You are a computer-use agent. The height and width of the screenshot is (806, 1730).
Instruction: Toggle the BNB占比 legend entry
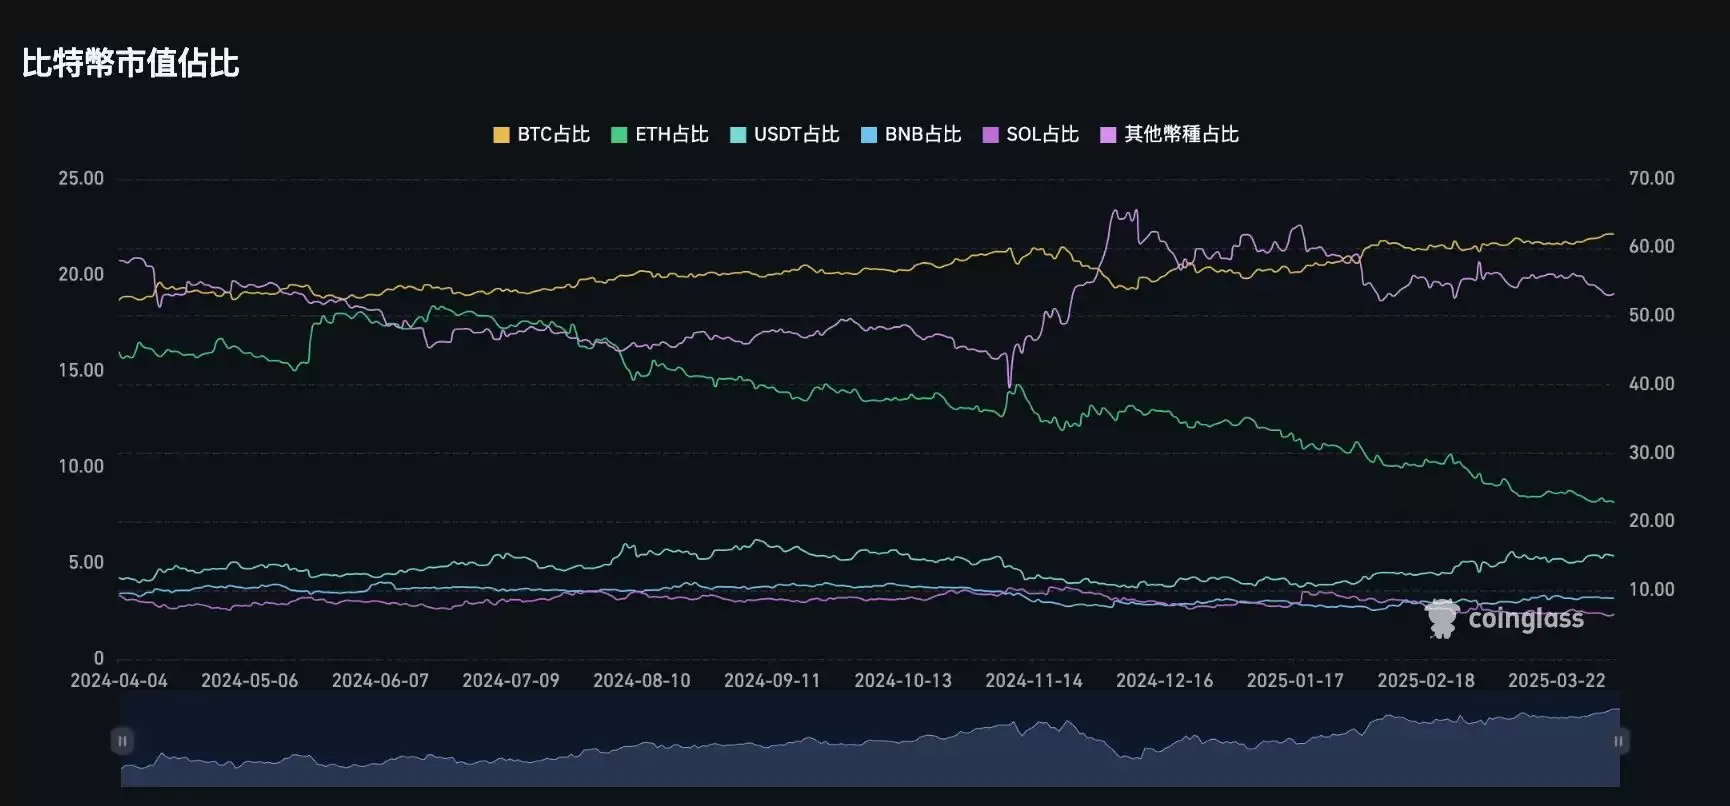(x=911, y=135)
